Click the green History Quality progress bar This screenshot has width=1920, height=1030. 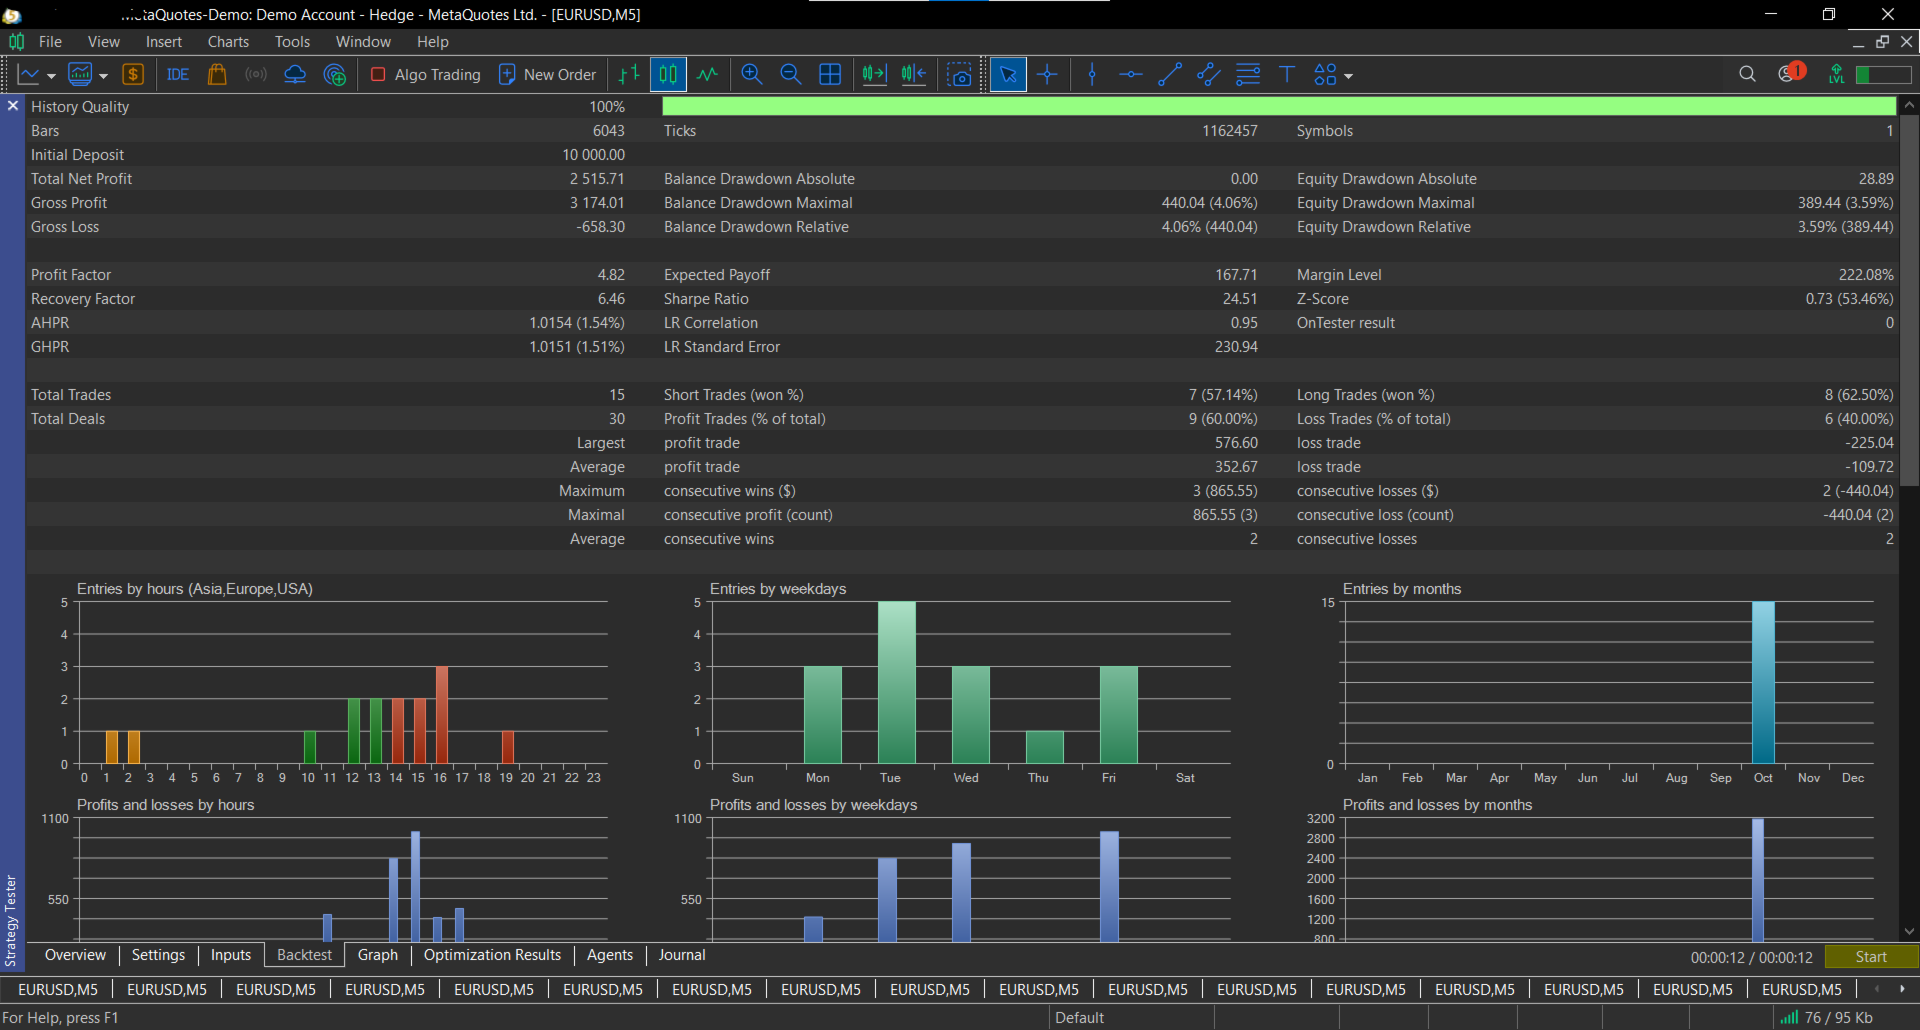coord(1278,107)
